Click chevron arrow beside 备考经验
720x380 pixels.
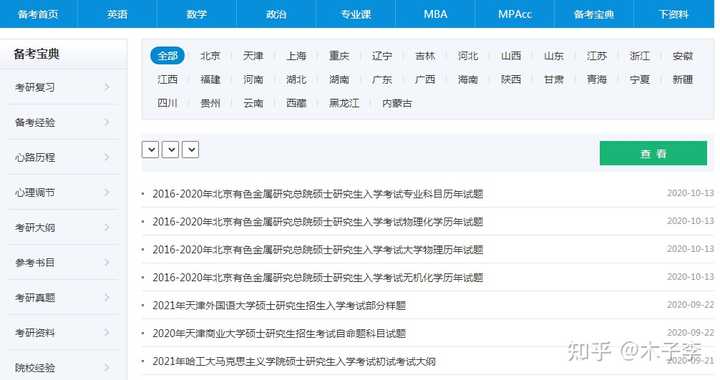point(107,122)
